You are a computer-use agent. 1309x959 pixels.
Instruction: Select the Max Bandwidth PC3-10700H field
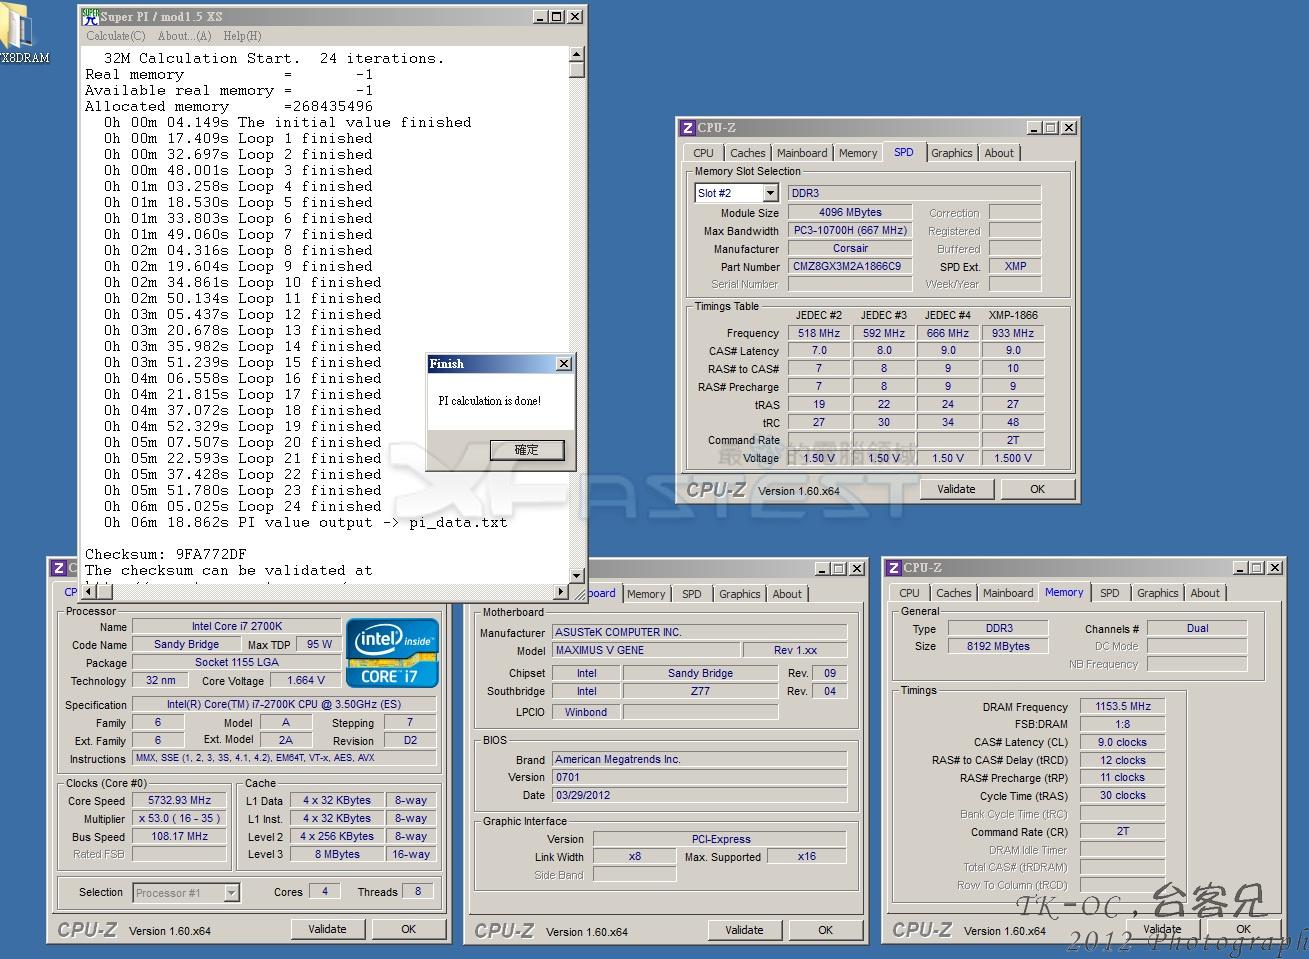tap(850, 230)
